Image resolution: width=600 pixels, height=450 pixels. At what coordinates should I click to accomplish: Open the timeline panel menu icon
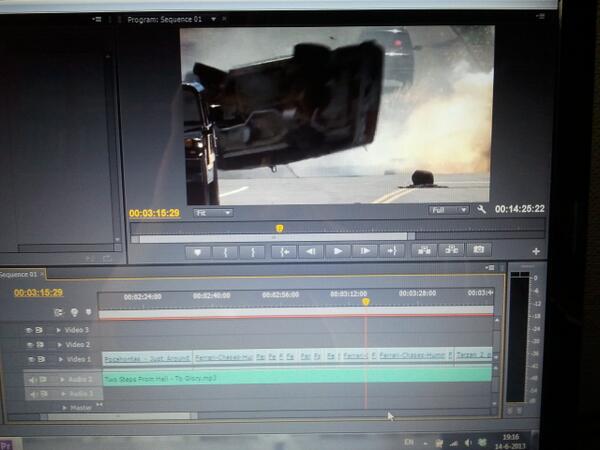pyautogui.click(x=490, y=267)
